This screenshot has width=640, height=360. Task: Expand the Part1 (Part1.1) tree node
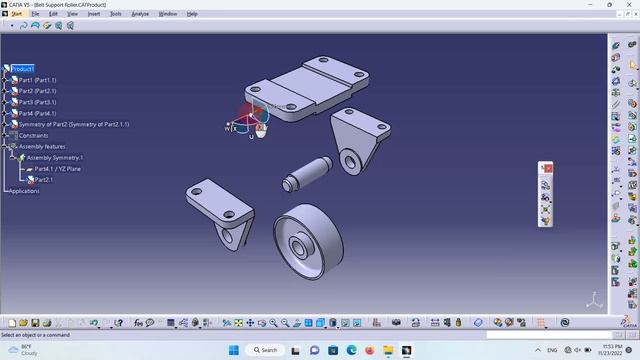[x=4, y=80]
